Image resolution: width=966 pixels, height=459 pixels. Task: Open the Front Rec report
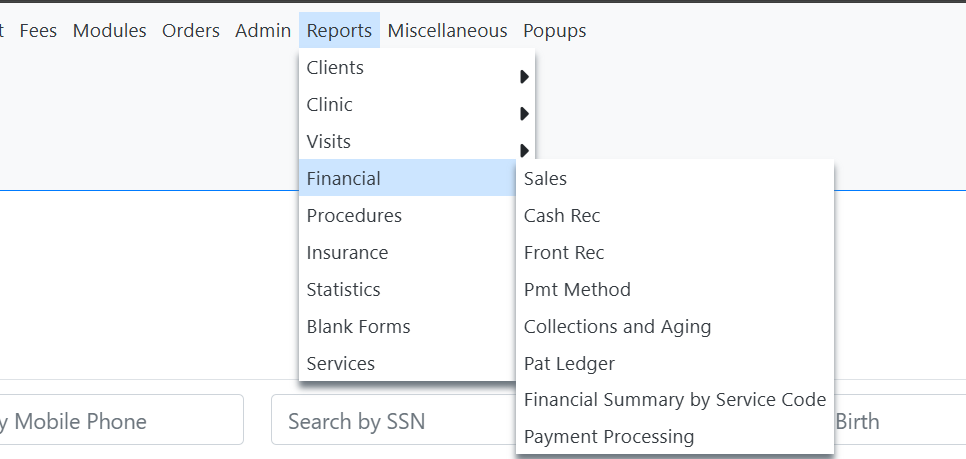click(x=564, y=253)
